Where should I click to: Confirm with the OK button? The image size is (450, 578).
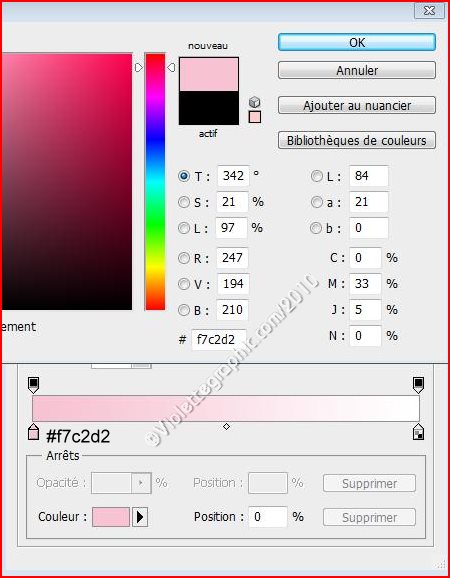(x=357, y=42)
